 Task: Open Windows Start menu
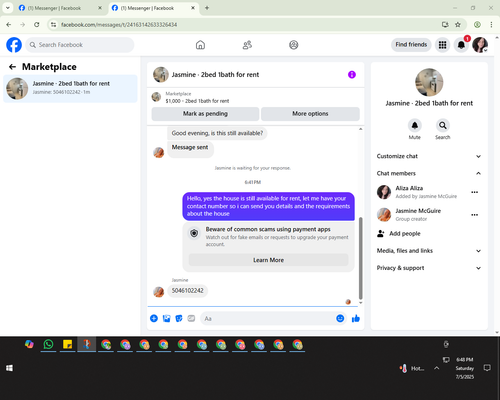[9, 368]
